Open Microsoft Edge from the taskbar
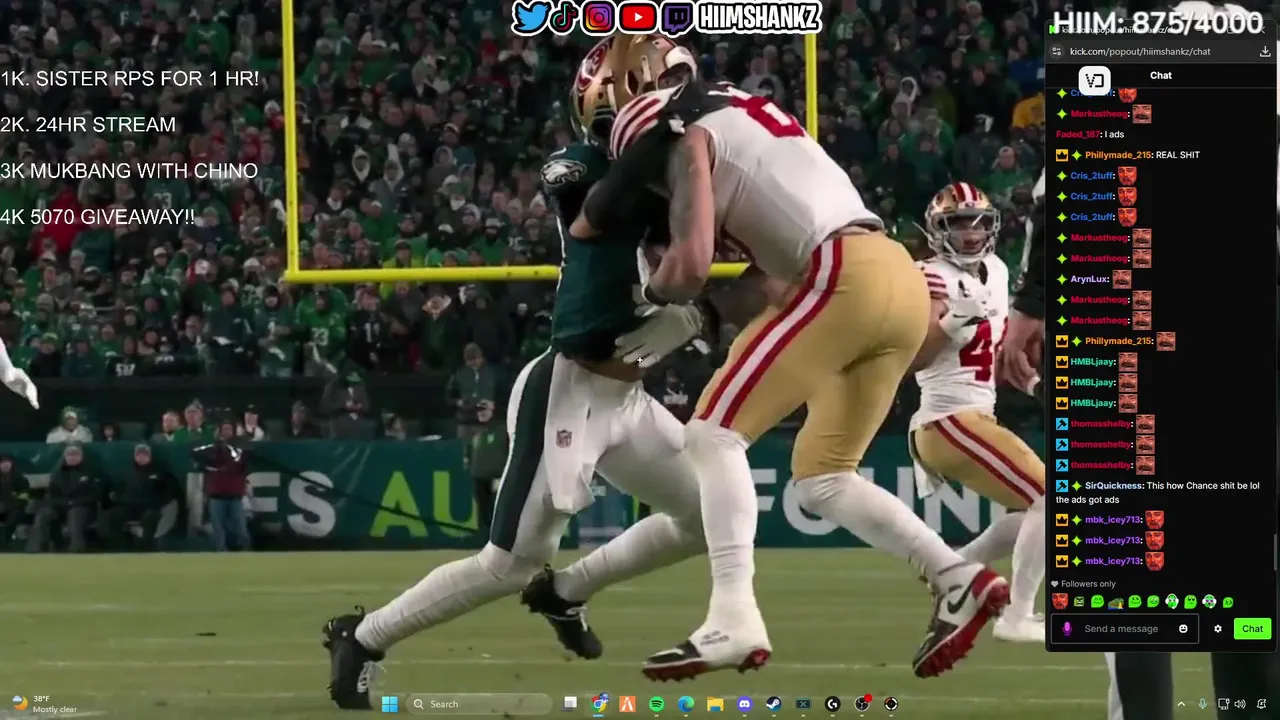 [686, 704]
